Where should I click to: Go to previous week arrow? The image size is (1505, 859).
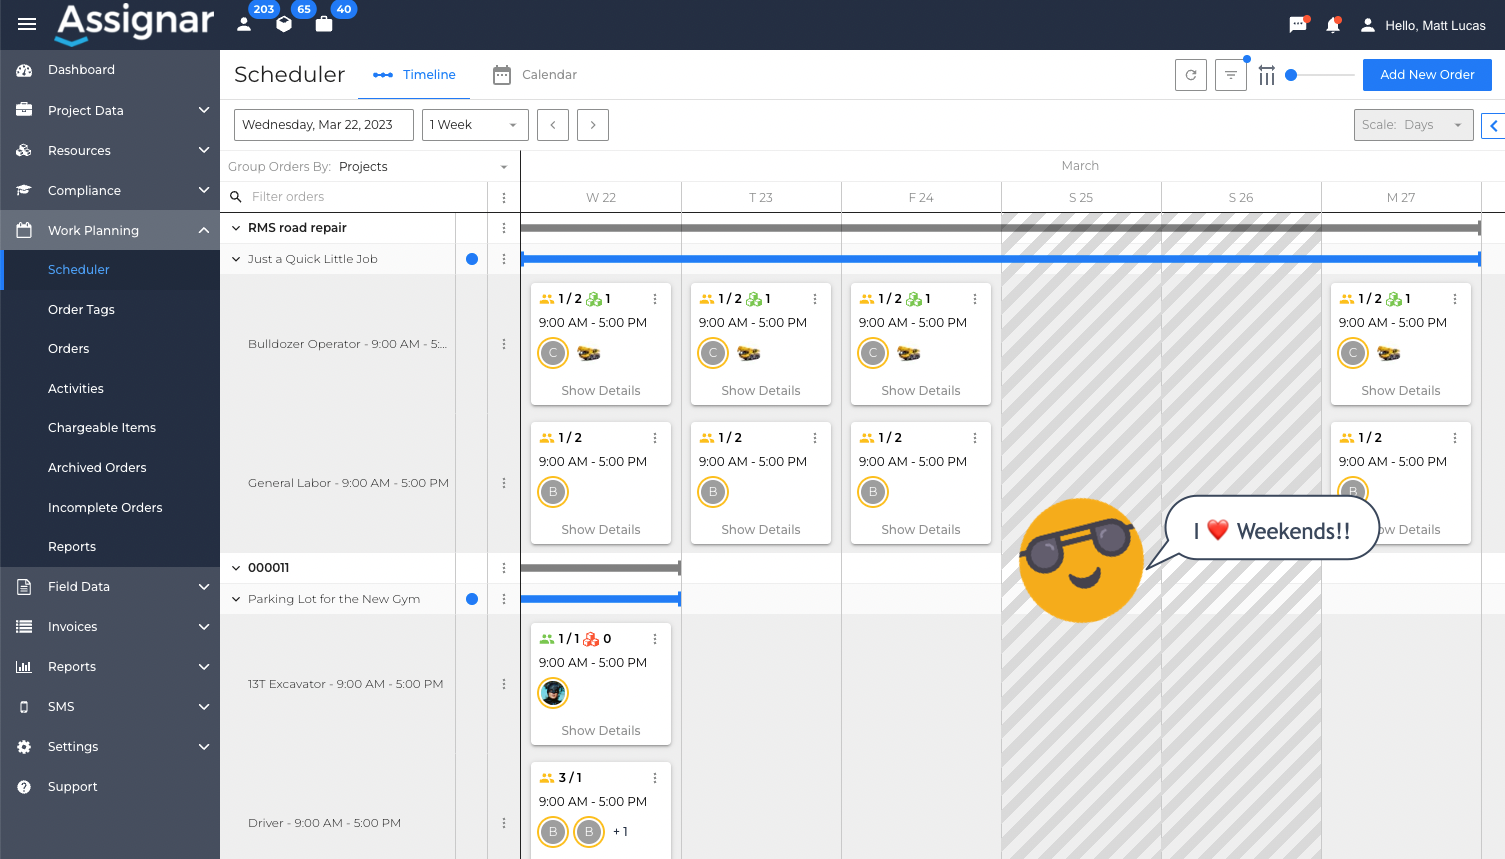point(553,125)
